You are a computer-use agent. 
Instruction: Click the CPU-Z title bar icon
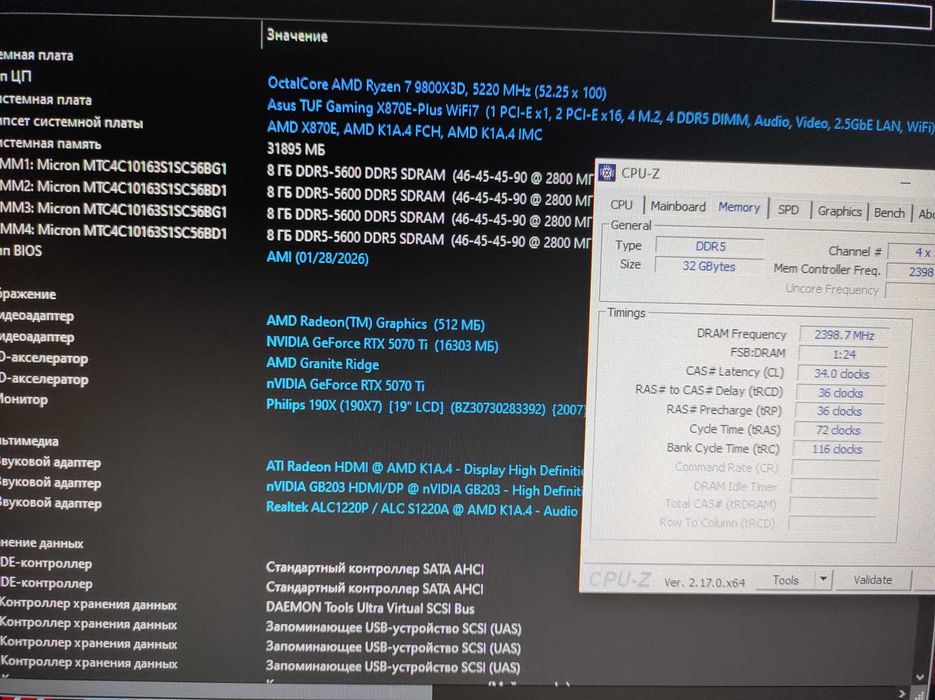point(606,172)
